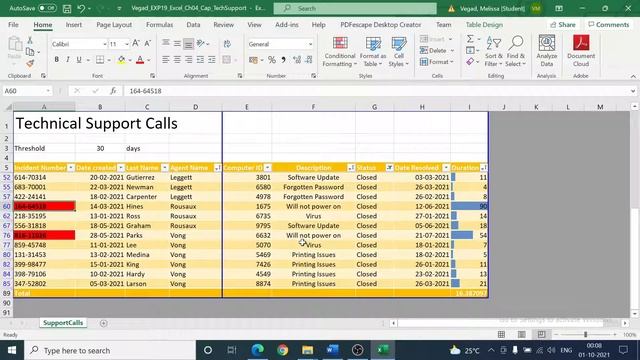Click the Save icon in title bar

pos(67,8)
